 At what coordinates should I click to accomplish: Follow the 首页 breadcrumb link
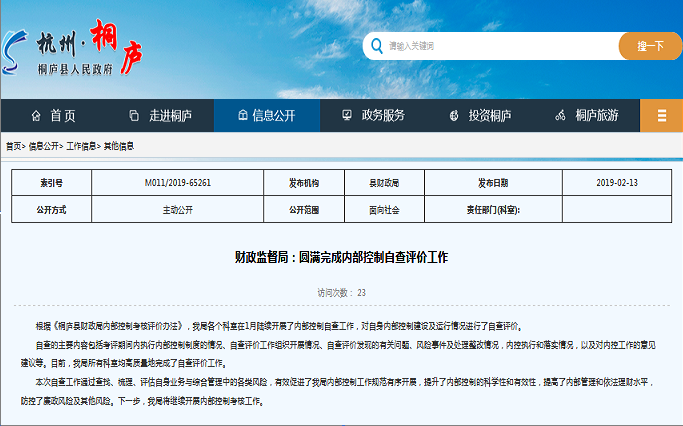coord(13,146)
